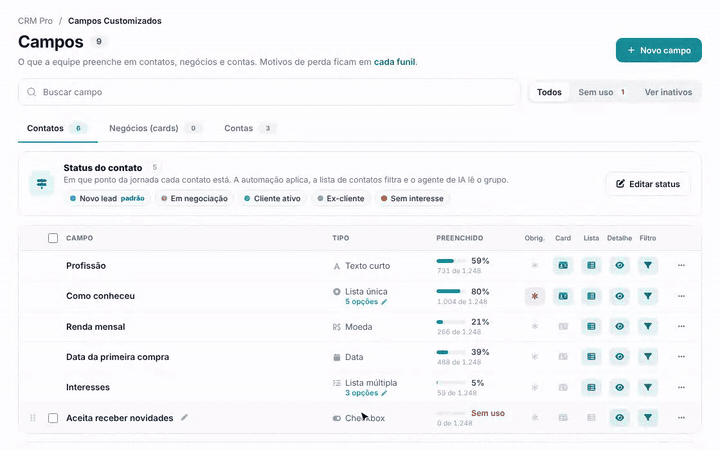Screen dimensions: 720x450
Task: Toggle Filtro funnel icon for Profissão
Action: coord(648,265)
